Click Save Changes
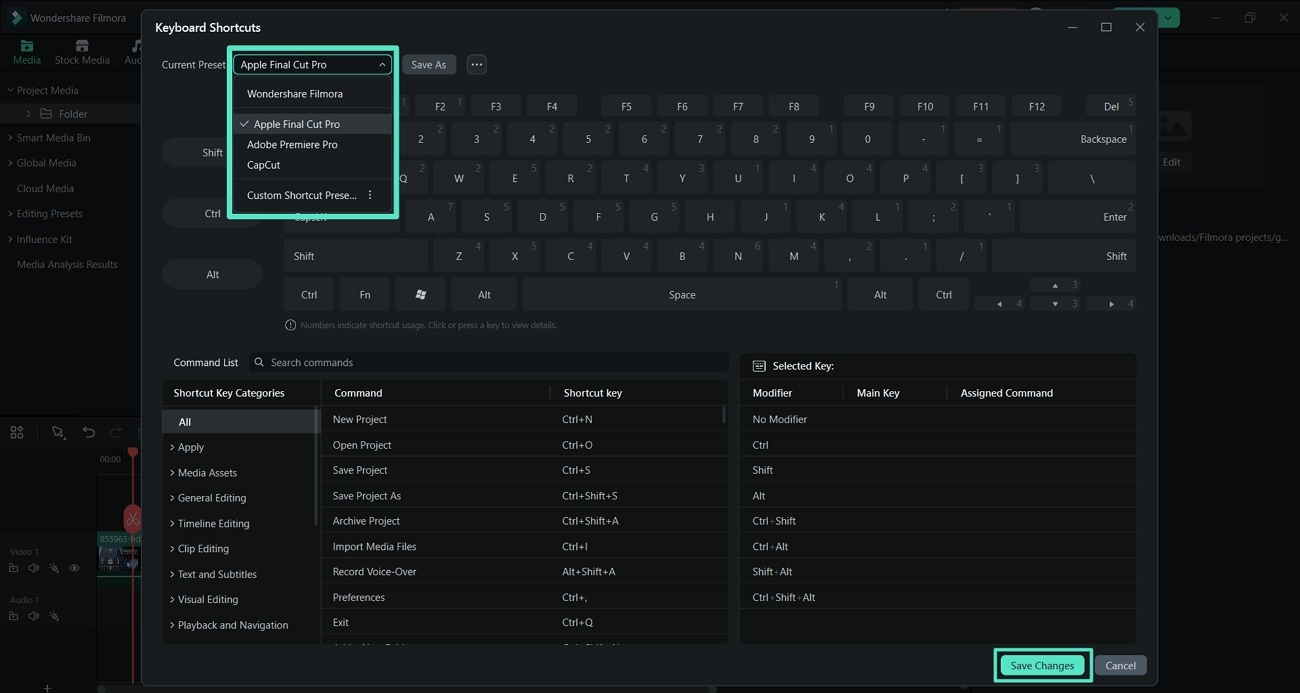1300x693 pixels. coord(1042,665)
